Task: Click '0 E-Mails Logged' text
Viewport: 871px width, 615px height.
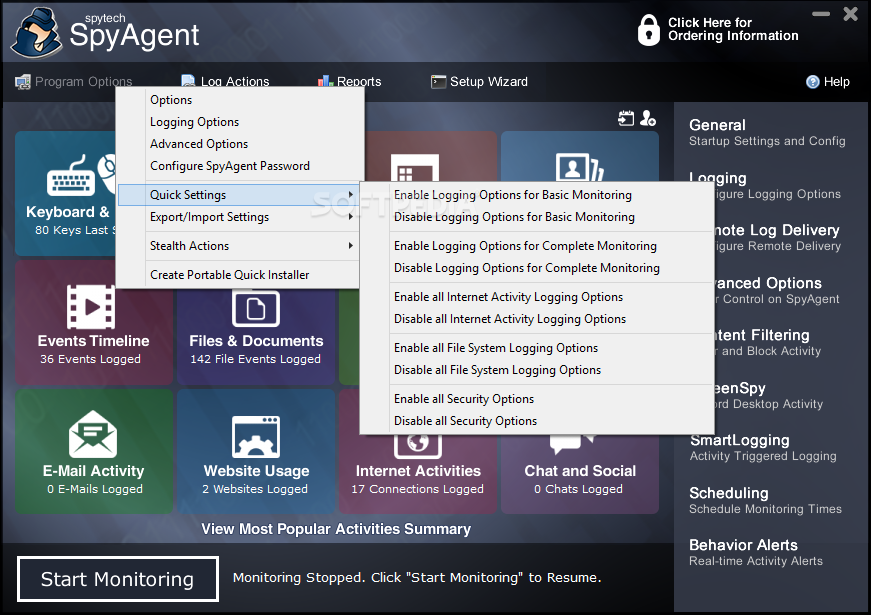Action: tap(94, 489)
